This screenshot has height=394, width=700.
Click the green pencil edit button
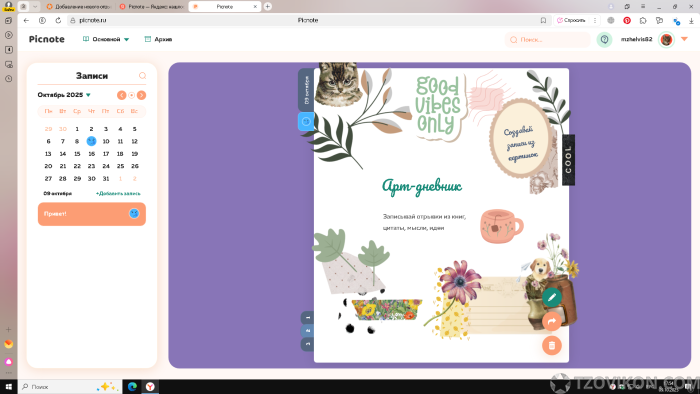[x=552, y=297]
